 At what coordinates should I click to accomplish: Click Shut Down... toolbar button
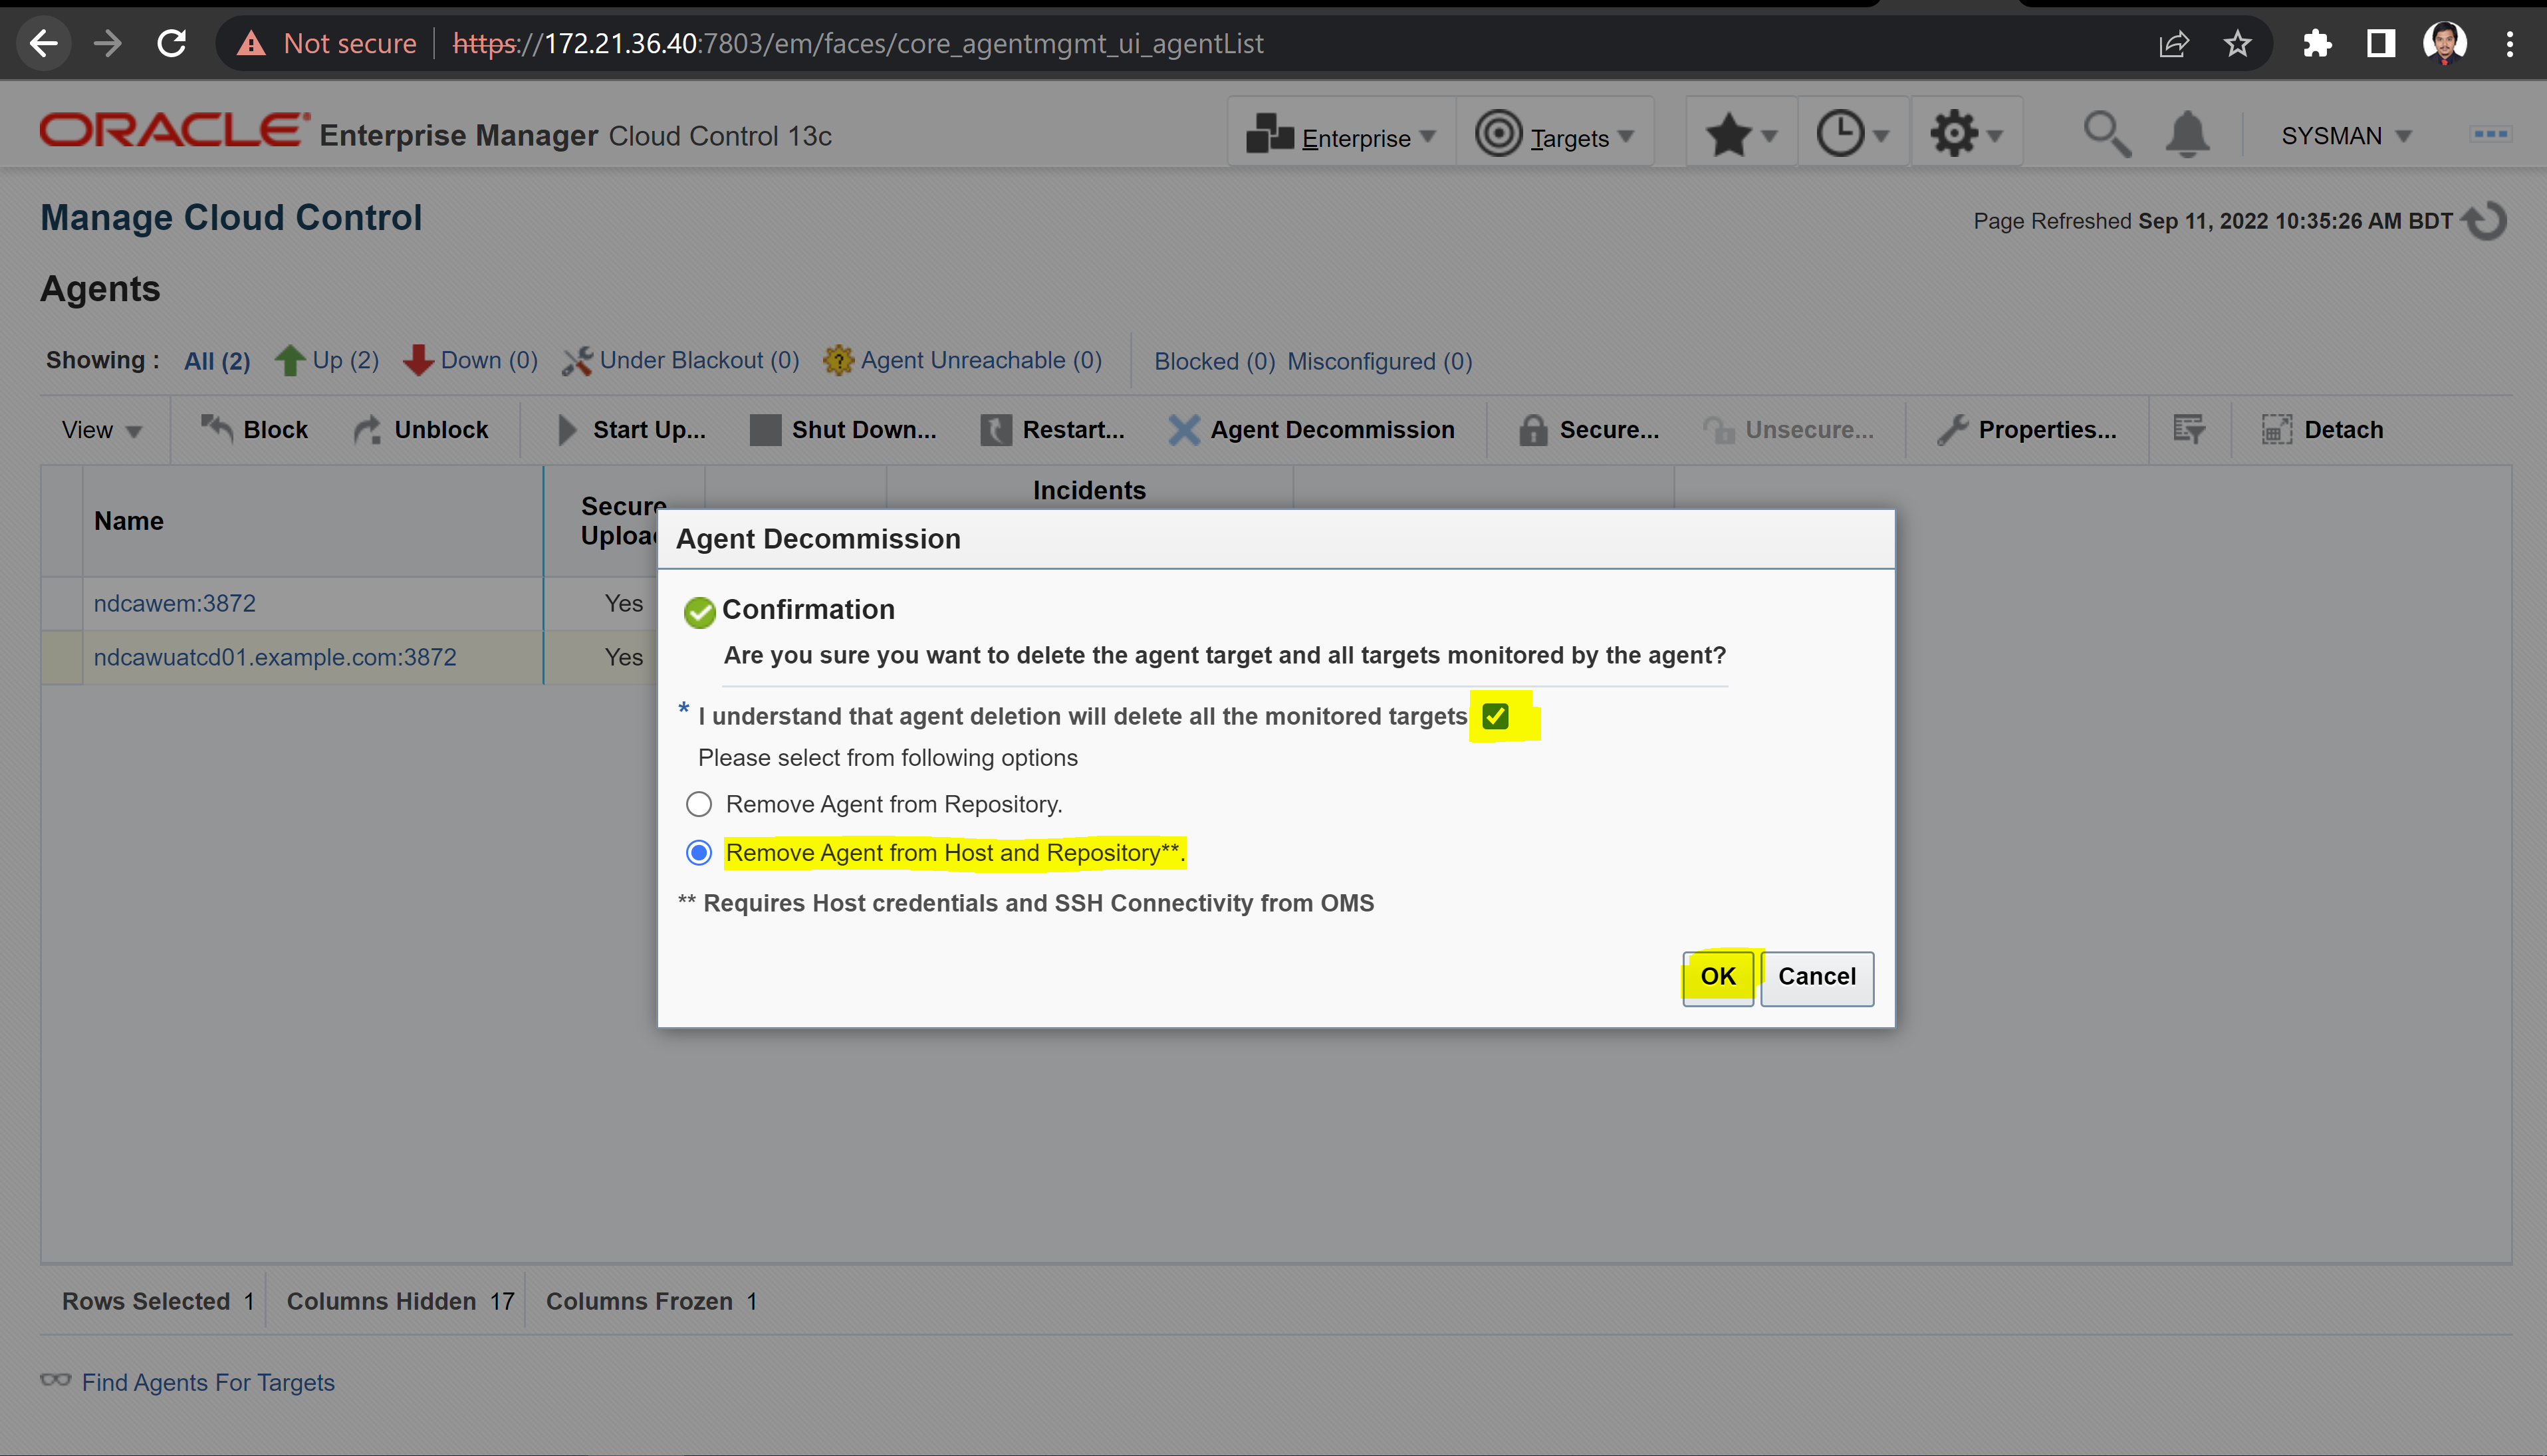843,430
